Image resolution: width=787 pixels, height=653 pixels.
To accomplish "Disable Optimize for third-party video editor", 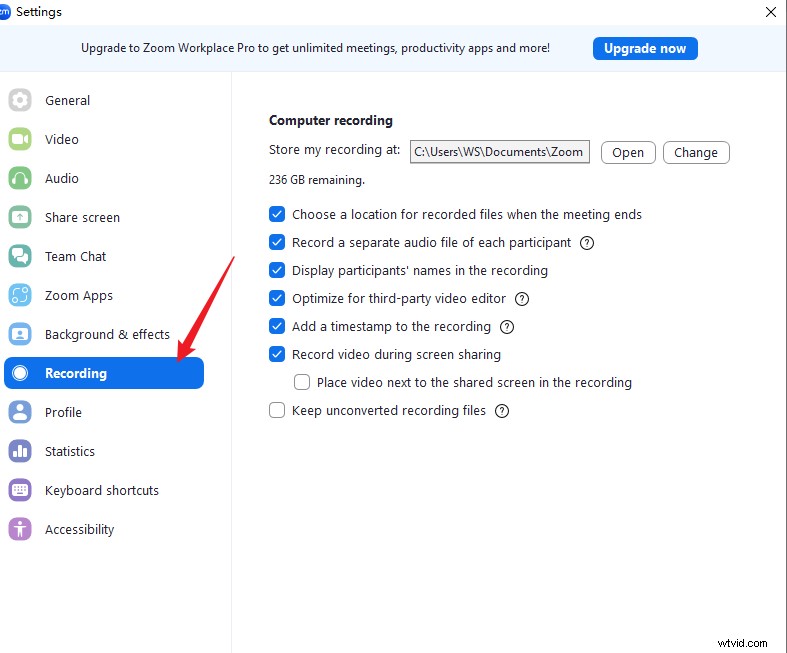I will (277, 298).
